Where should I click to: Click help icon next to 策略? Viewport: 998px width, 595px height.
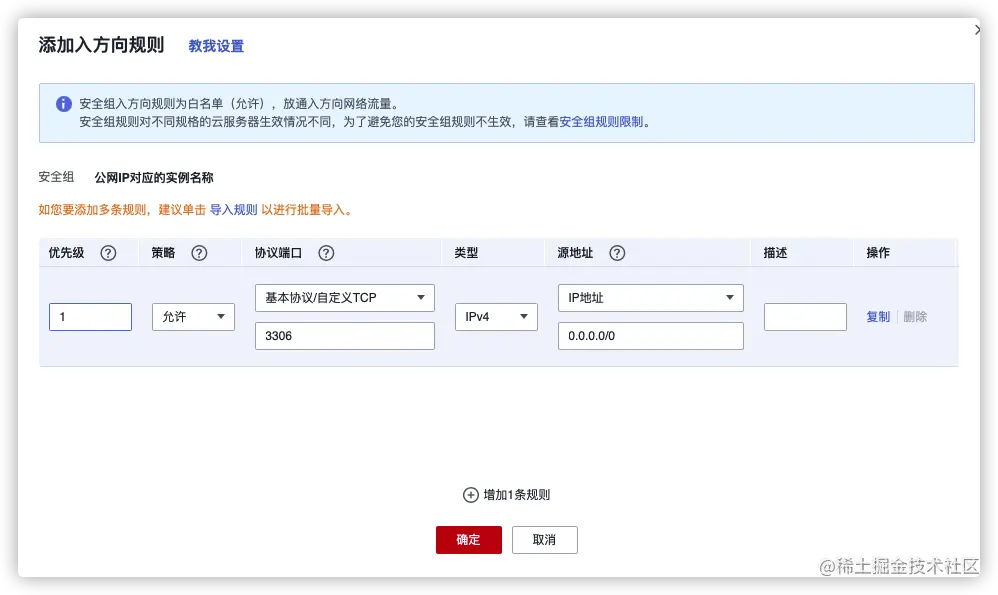coord(199,253)
